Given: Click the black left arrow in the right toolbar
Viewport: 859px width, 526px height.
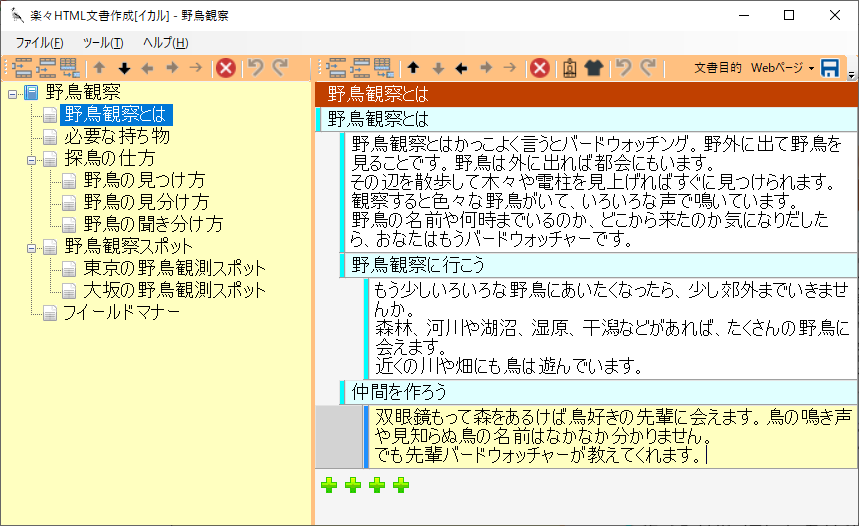Looking at the screenshot, I should [461, 68].
